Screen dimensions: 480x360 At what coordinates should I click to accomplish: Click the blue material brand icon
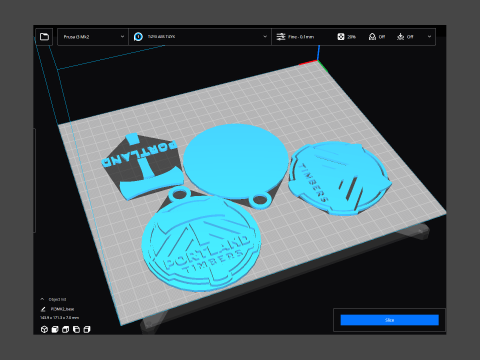point(138,37)
